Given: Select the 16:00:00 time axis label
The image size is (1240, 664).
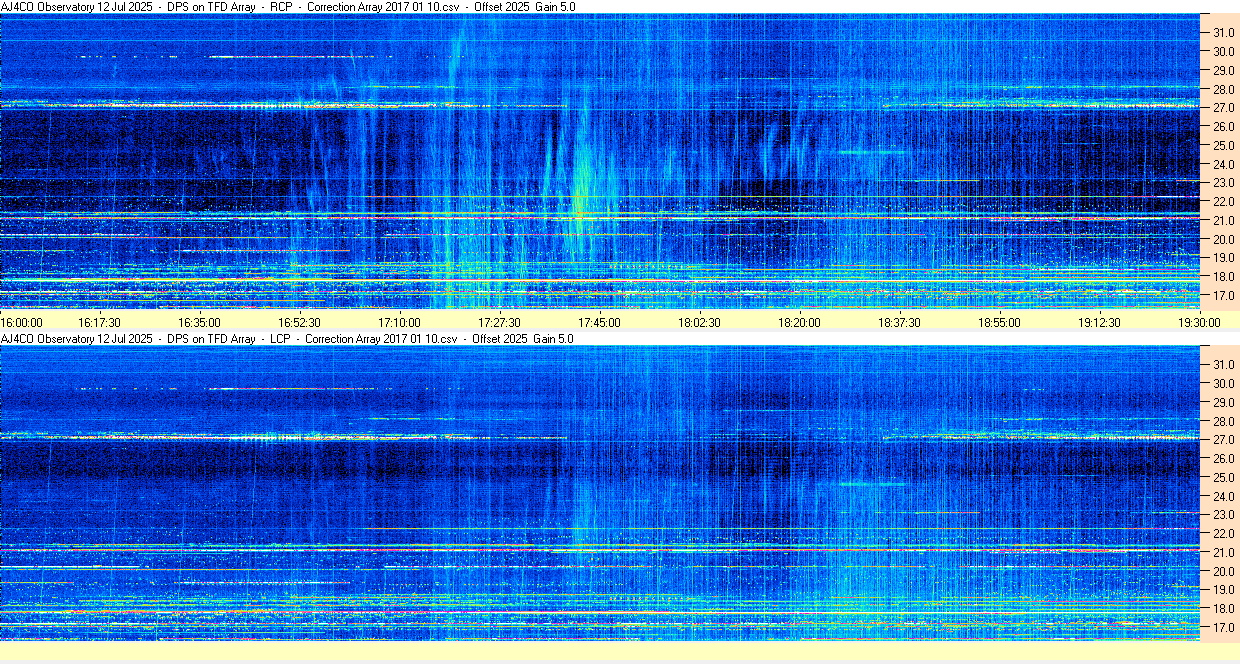Looking at the screenshot, I should 22,322.
